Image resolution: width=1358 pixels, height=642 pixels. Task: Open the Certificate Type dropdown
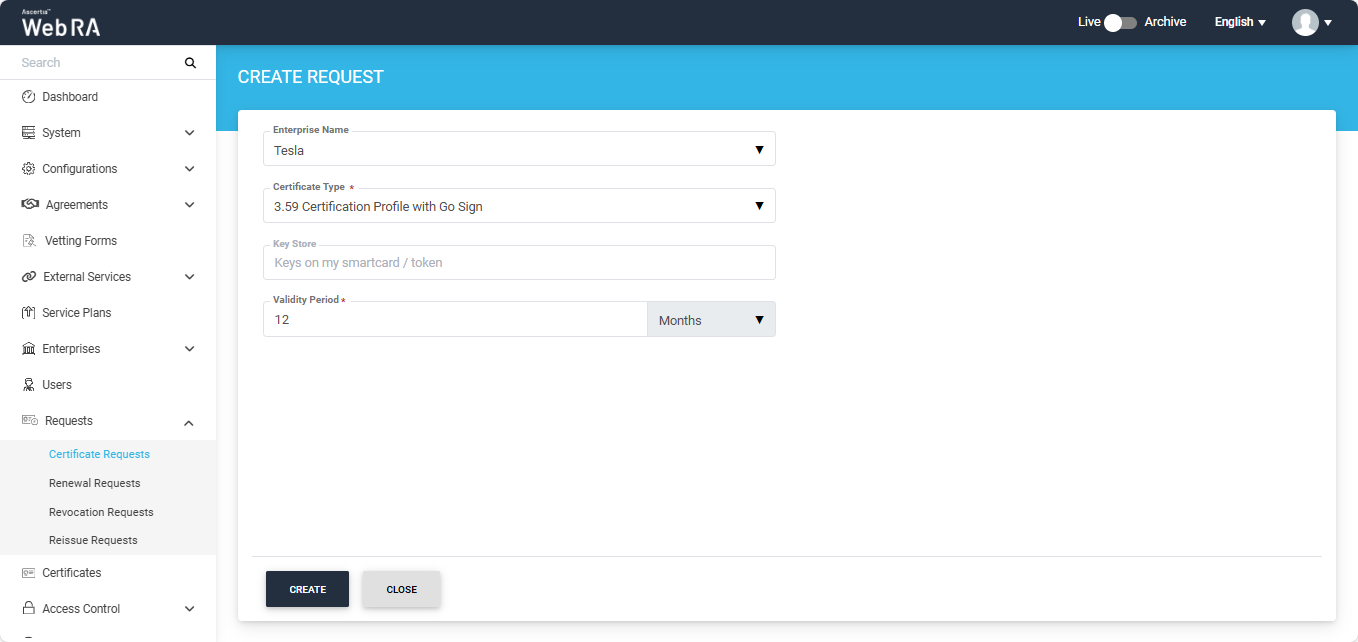(519, 206)
